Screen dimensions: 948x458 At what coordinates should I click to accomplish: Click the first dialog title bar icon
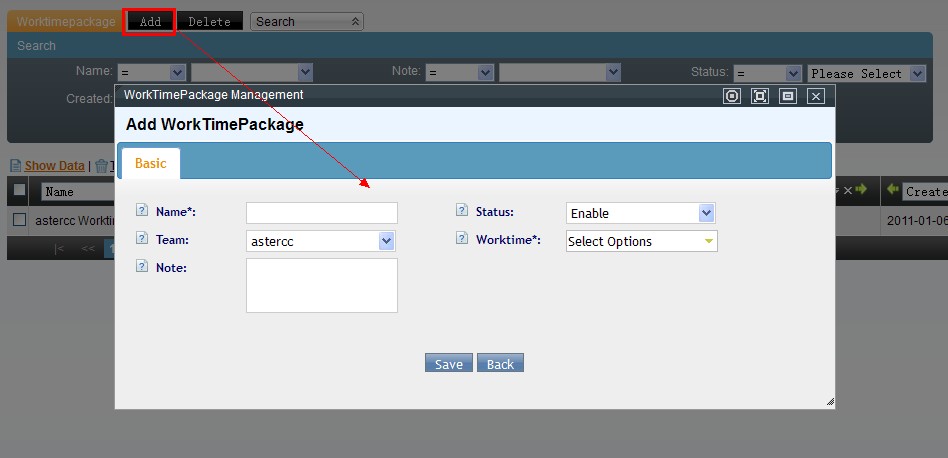tap(732, 96)
